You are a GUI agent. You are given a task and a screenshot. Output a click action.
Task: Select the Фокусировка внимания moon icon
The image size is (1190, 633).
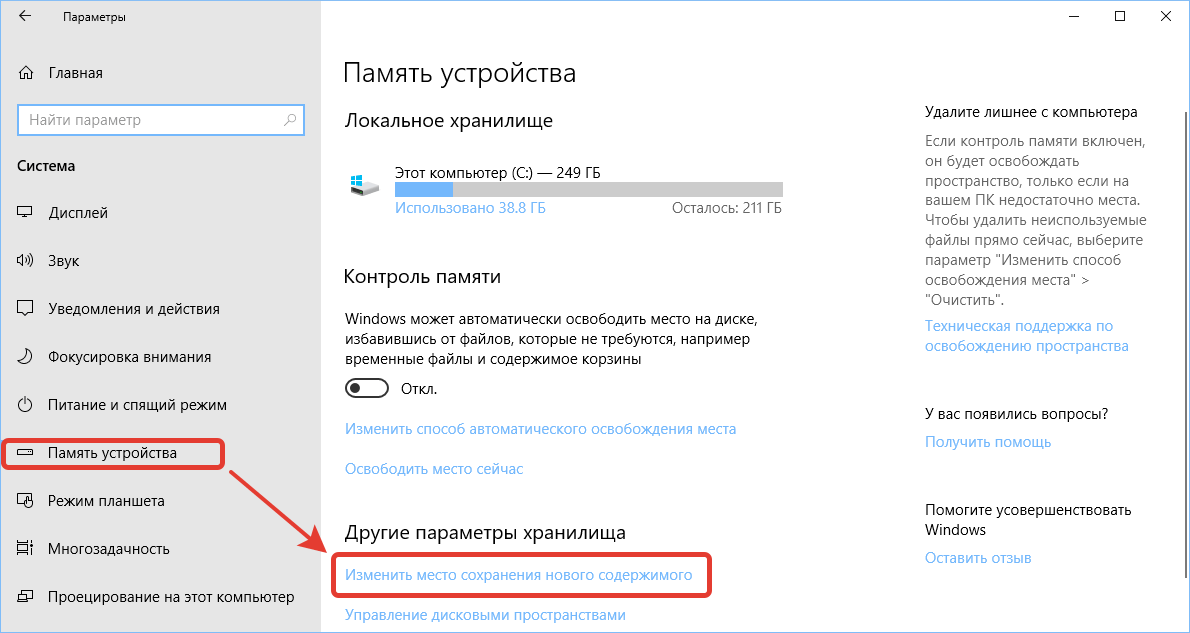coord(25,357)
